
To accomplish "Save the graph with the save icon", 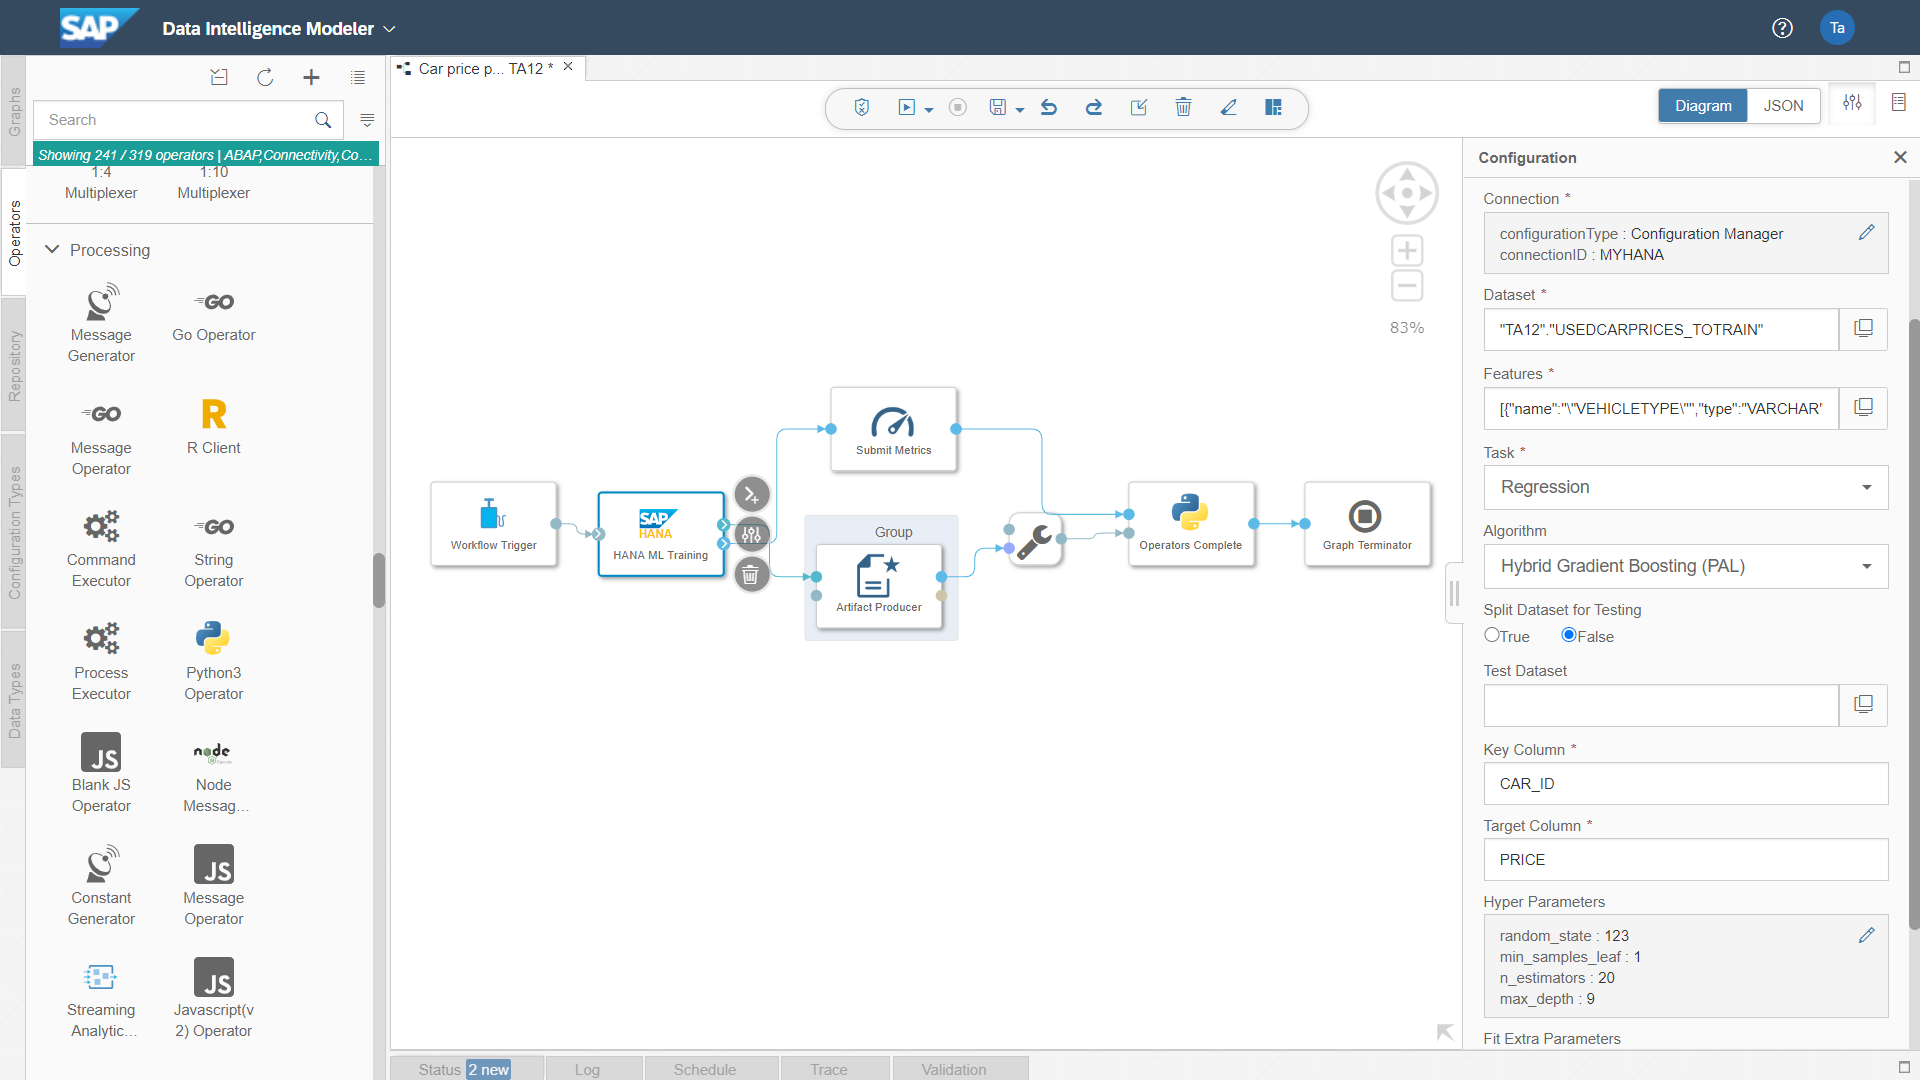I will click(x=998, y=107).
